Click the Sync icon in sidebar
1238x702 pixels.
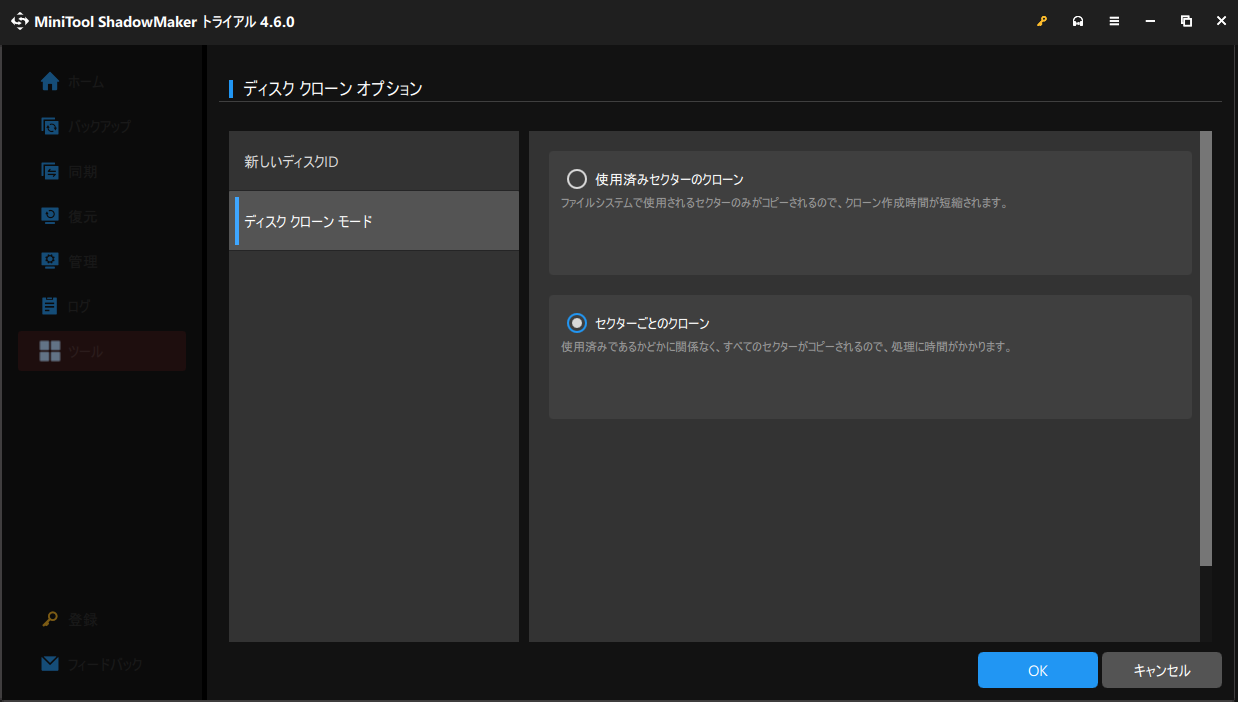click(x=50, y=171)
